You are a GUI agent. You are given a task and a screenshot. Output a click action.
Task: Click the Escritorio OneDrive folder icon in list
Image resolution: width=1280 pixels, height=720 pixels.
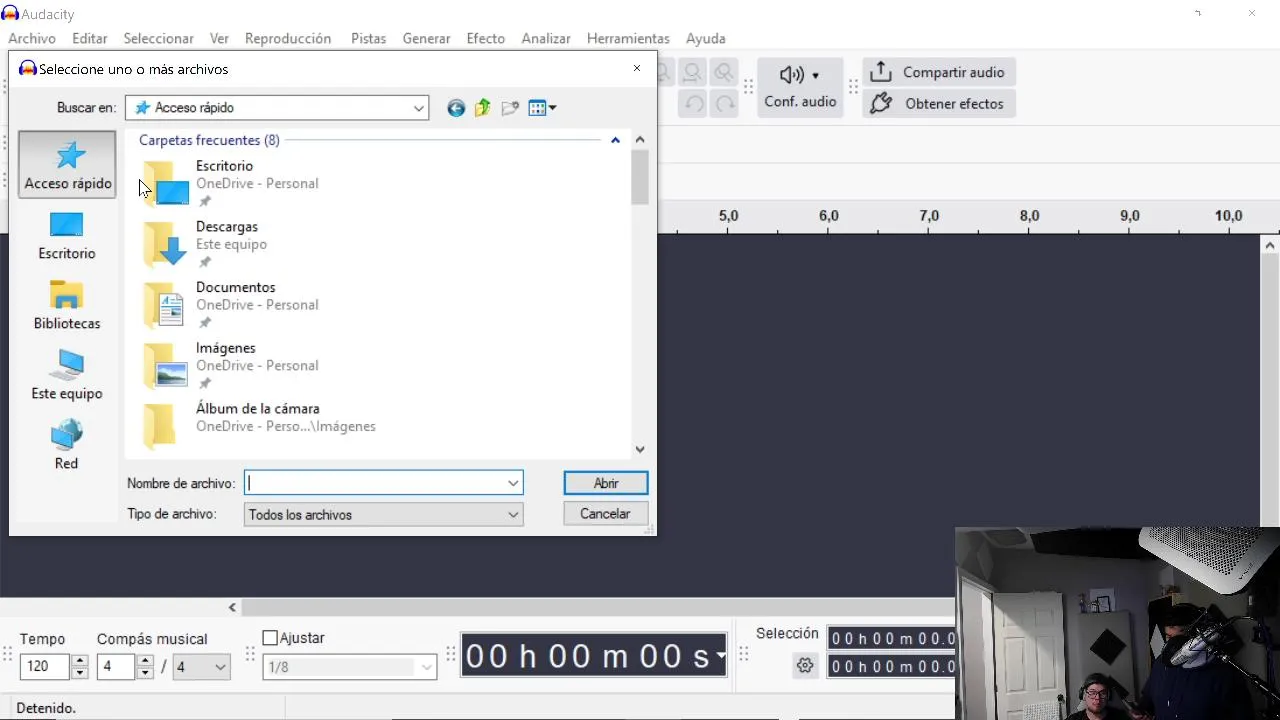coord(165,183)
